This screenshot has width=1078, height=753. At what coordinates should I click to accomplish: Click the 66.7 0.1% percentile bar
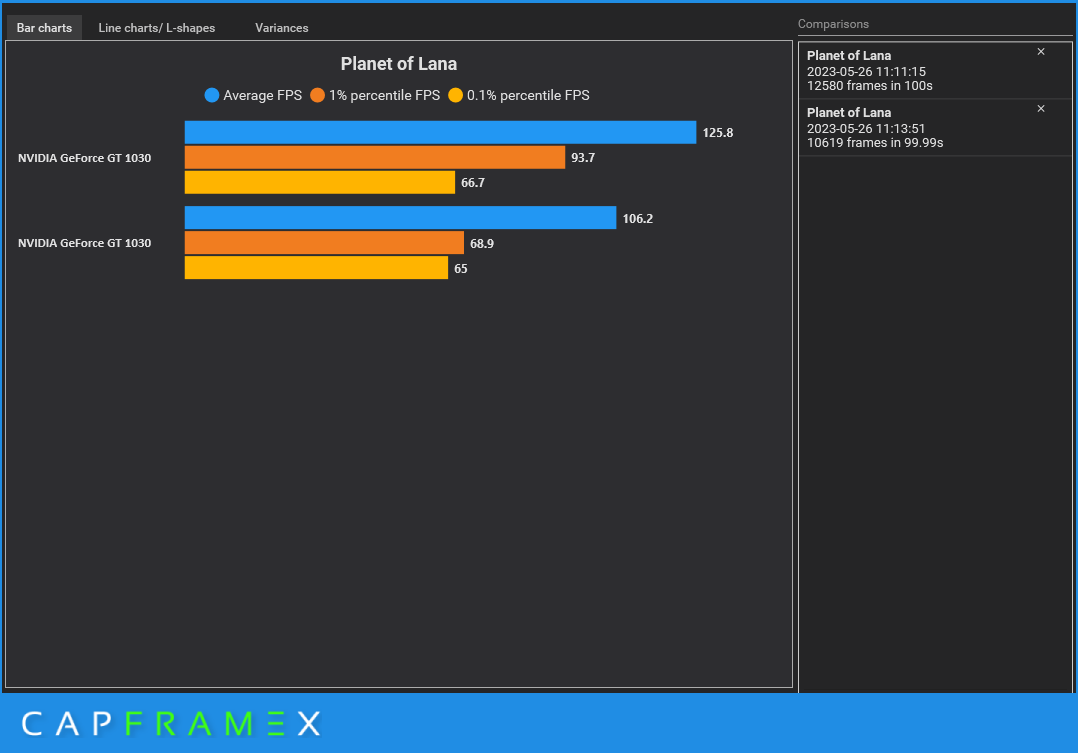[x=320, y=182]
